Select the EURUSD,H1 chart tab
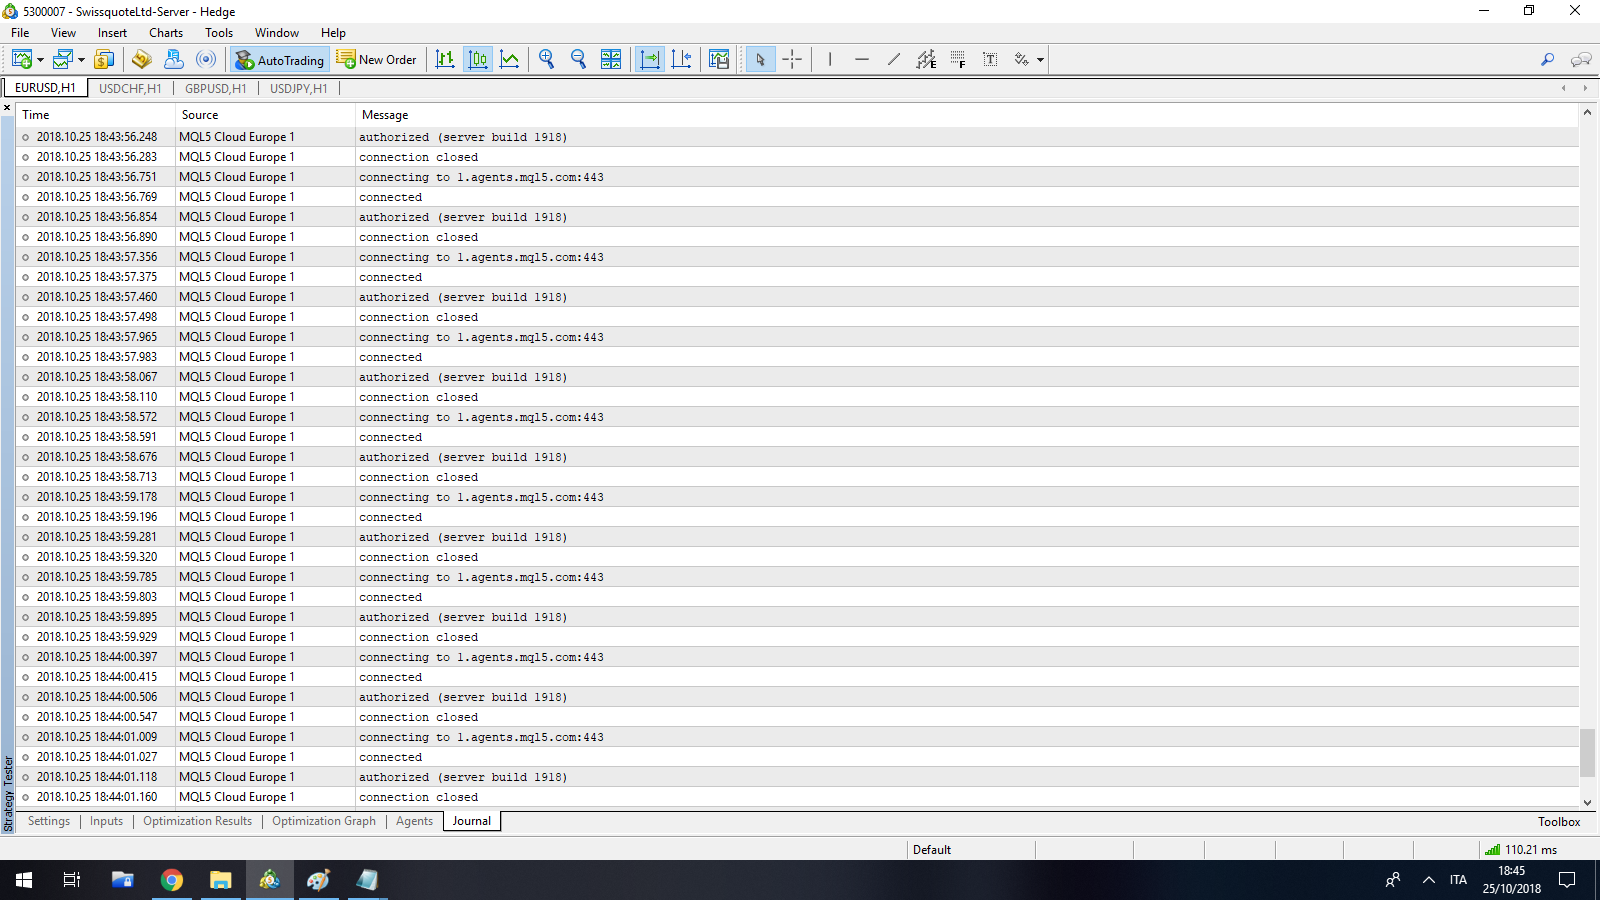 coord(45,88)
